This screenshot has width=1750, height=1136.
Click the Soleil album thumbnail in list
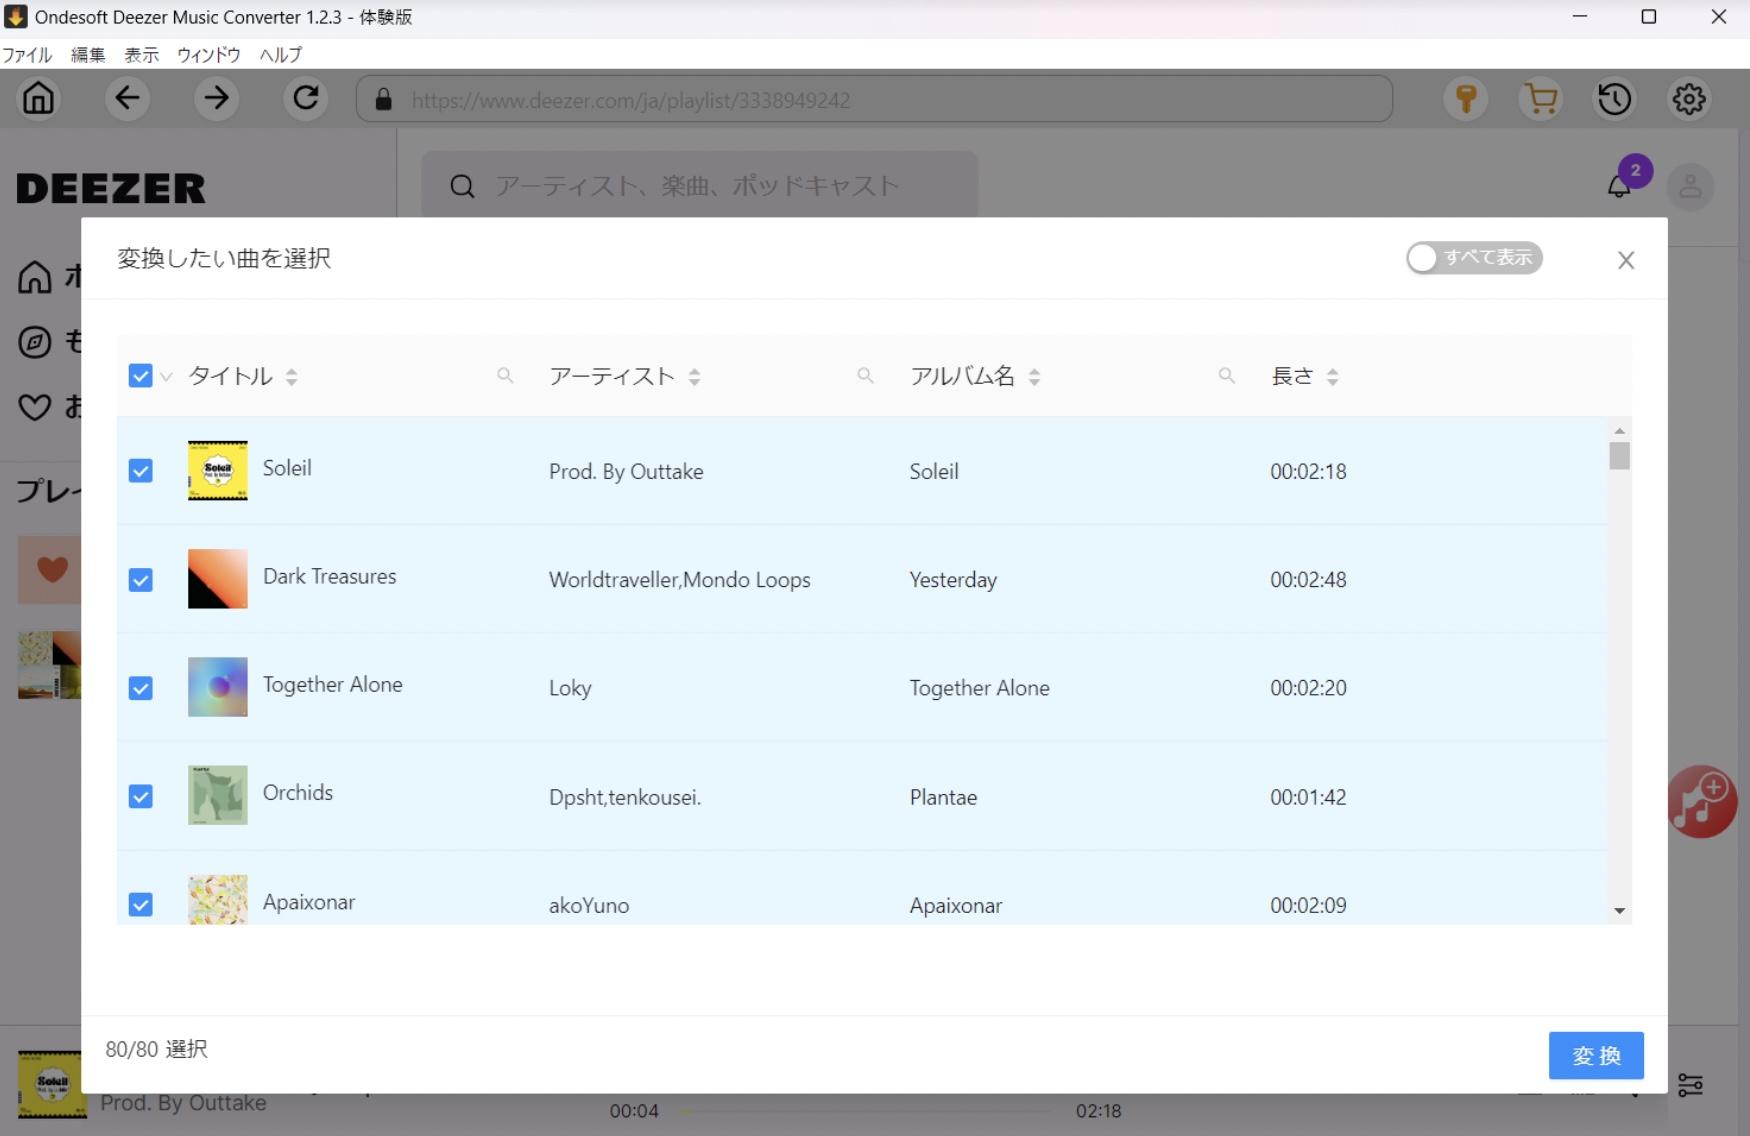pos(217,470)
